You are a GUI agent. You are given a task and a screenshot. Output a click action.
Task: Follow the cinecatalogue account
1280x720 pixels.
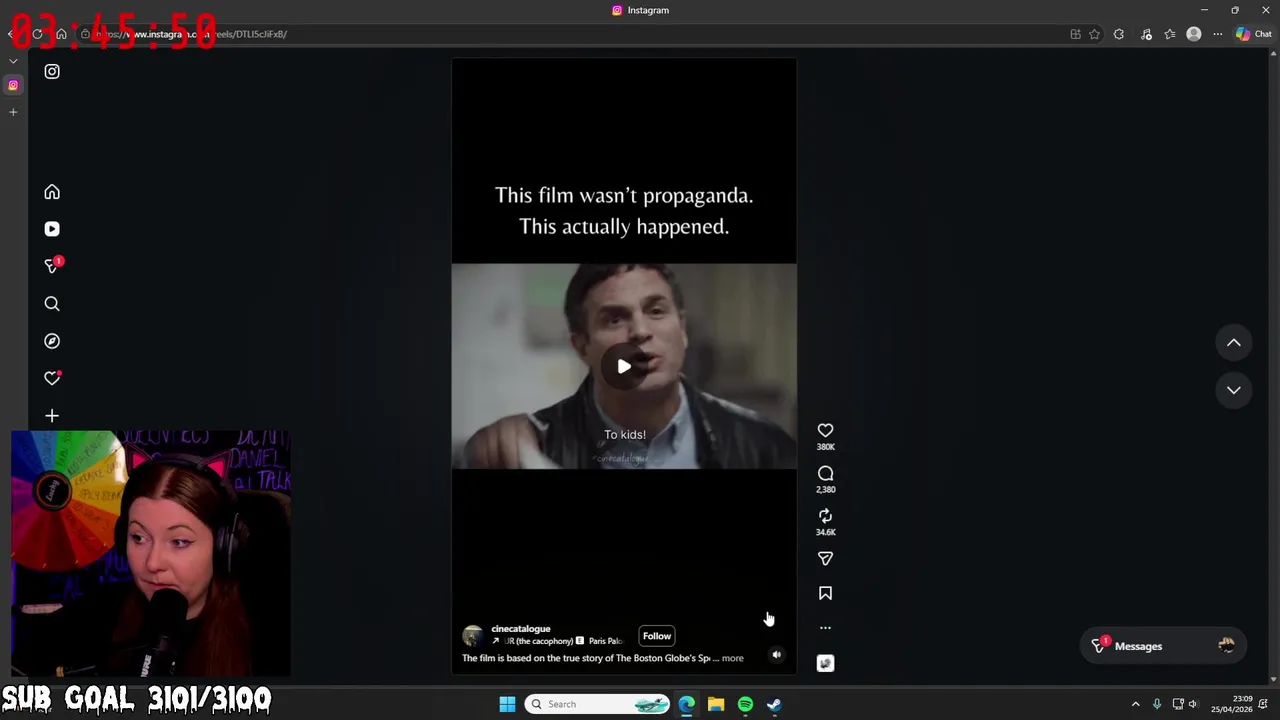(657, 636)
